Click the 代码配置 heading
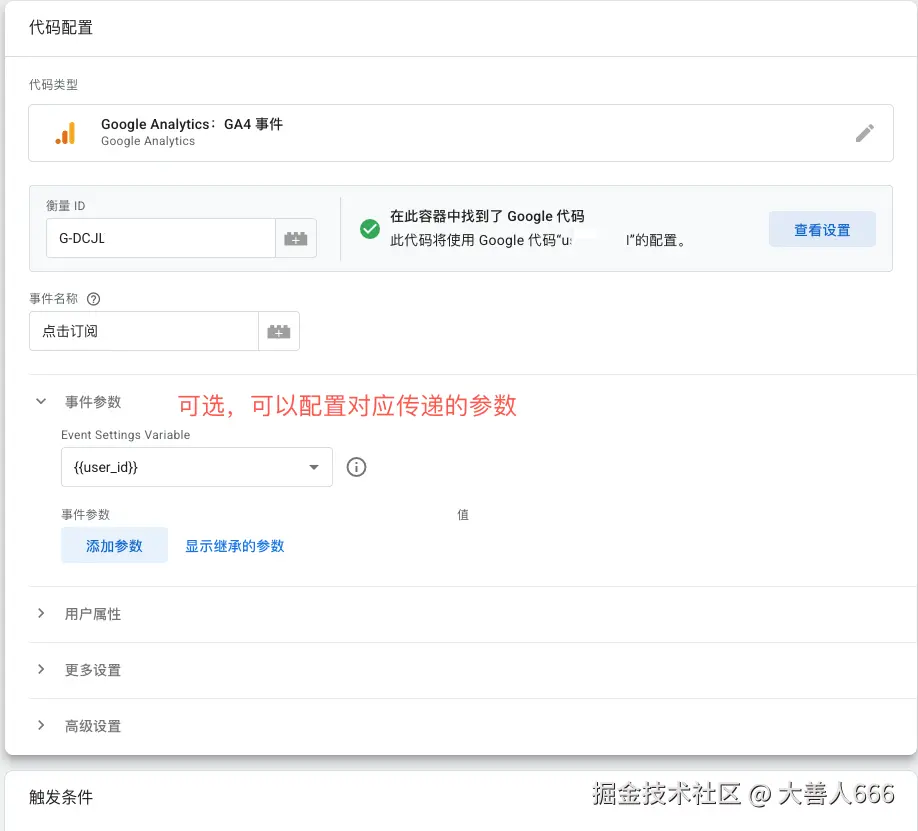Image resolution: width=918 pixels, height=831 pixels. click(61, 28)
